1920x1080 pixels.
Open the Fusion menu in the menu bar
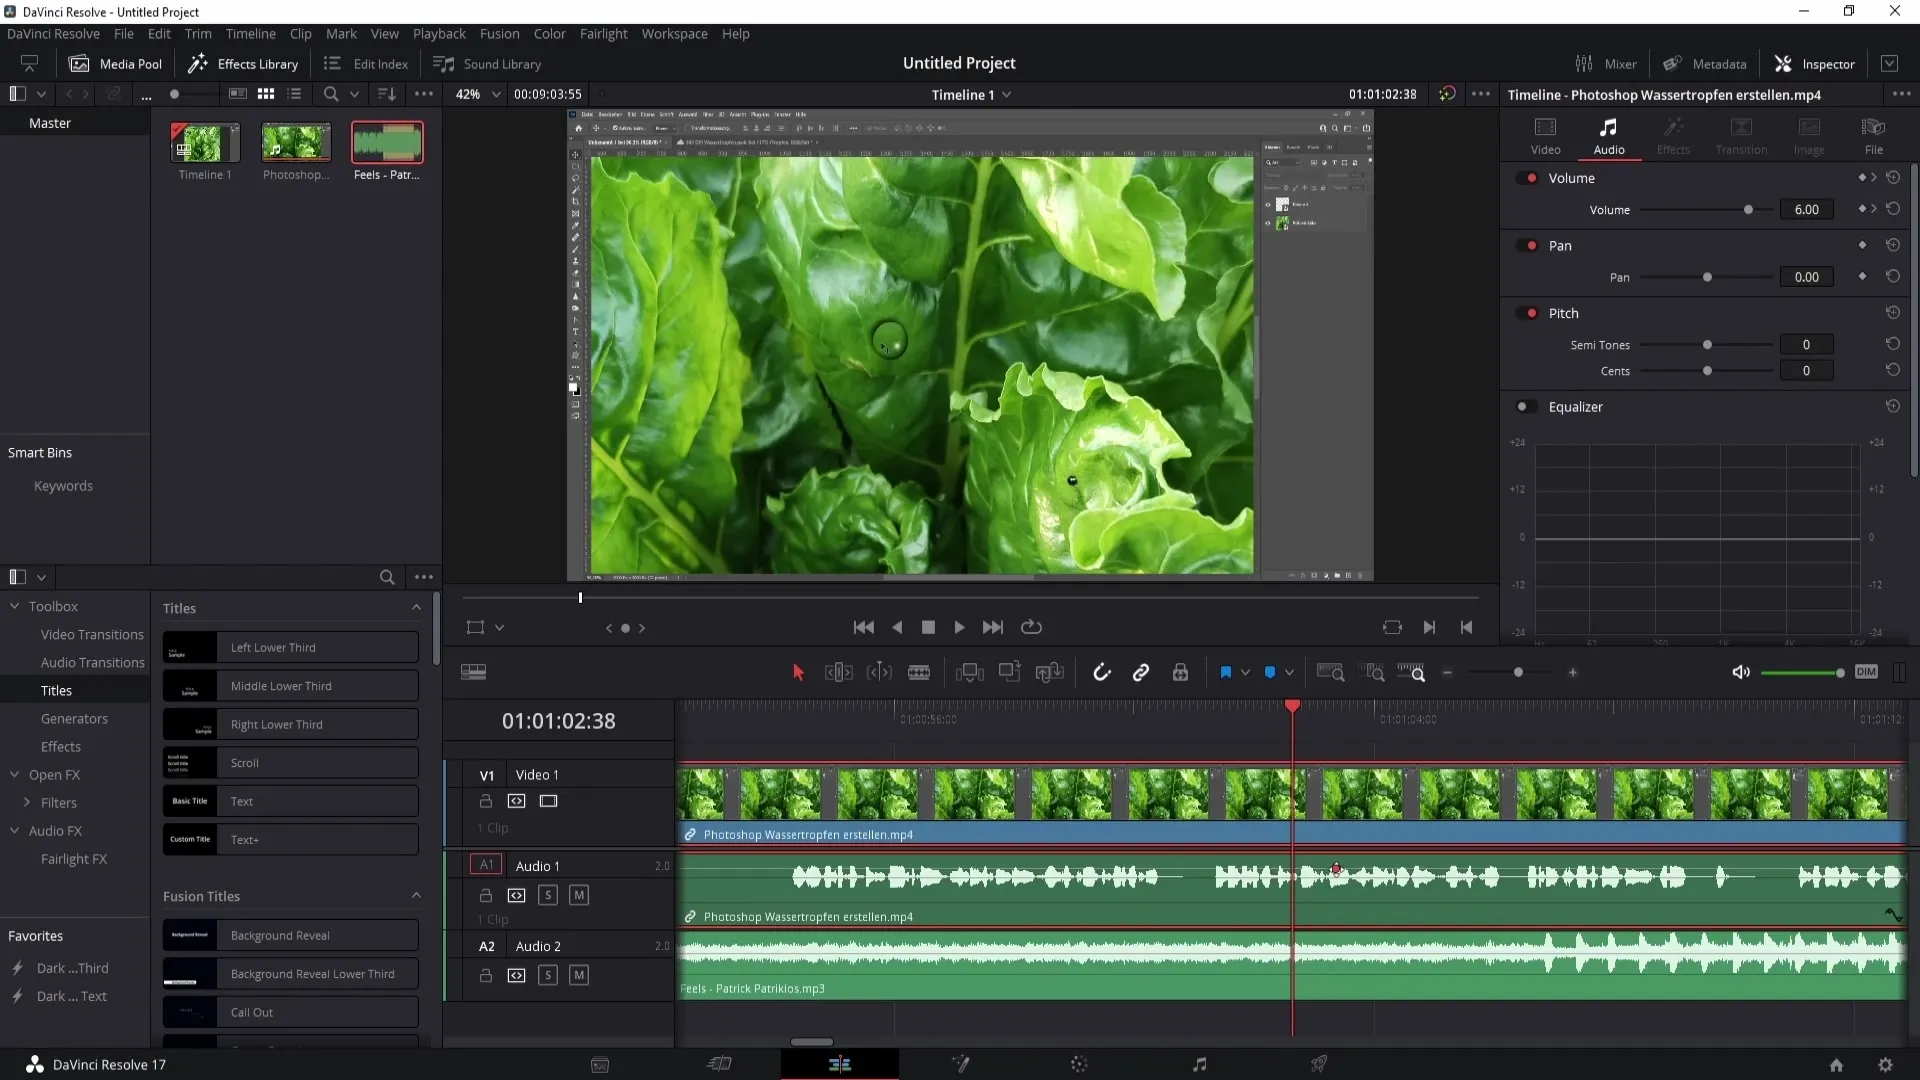[498, 33]
